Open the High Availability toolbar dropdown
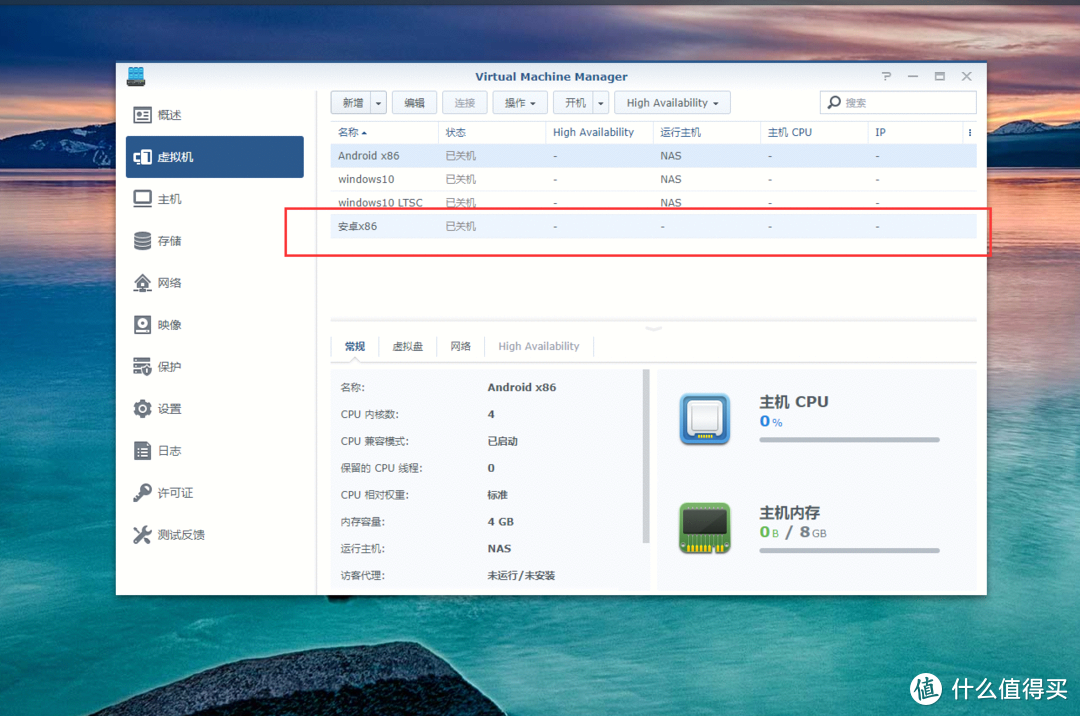The width and height of the screenshot is (1080, 716). (672, 103)
